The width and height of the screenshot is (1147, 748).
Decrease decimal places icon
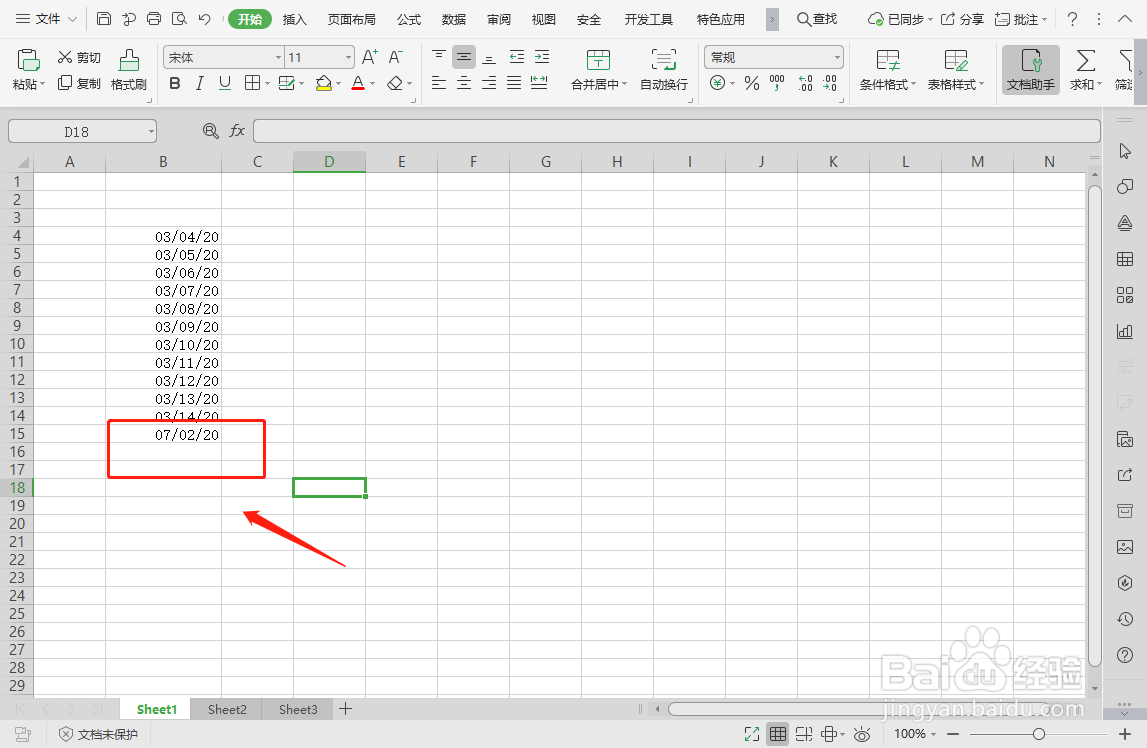[x=830, y=83]
